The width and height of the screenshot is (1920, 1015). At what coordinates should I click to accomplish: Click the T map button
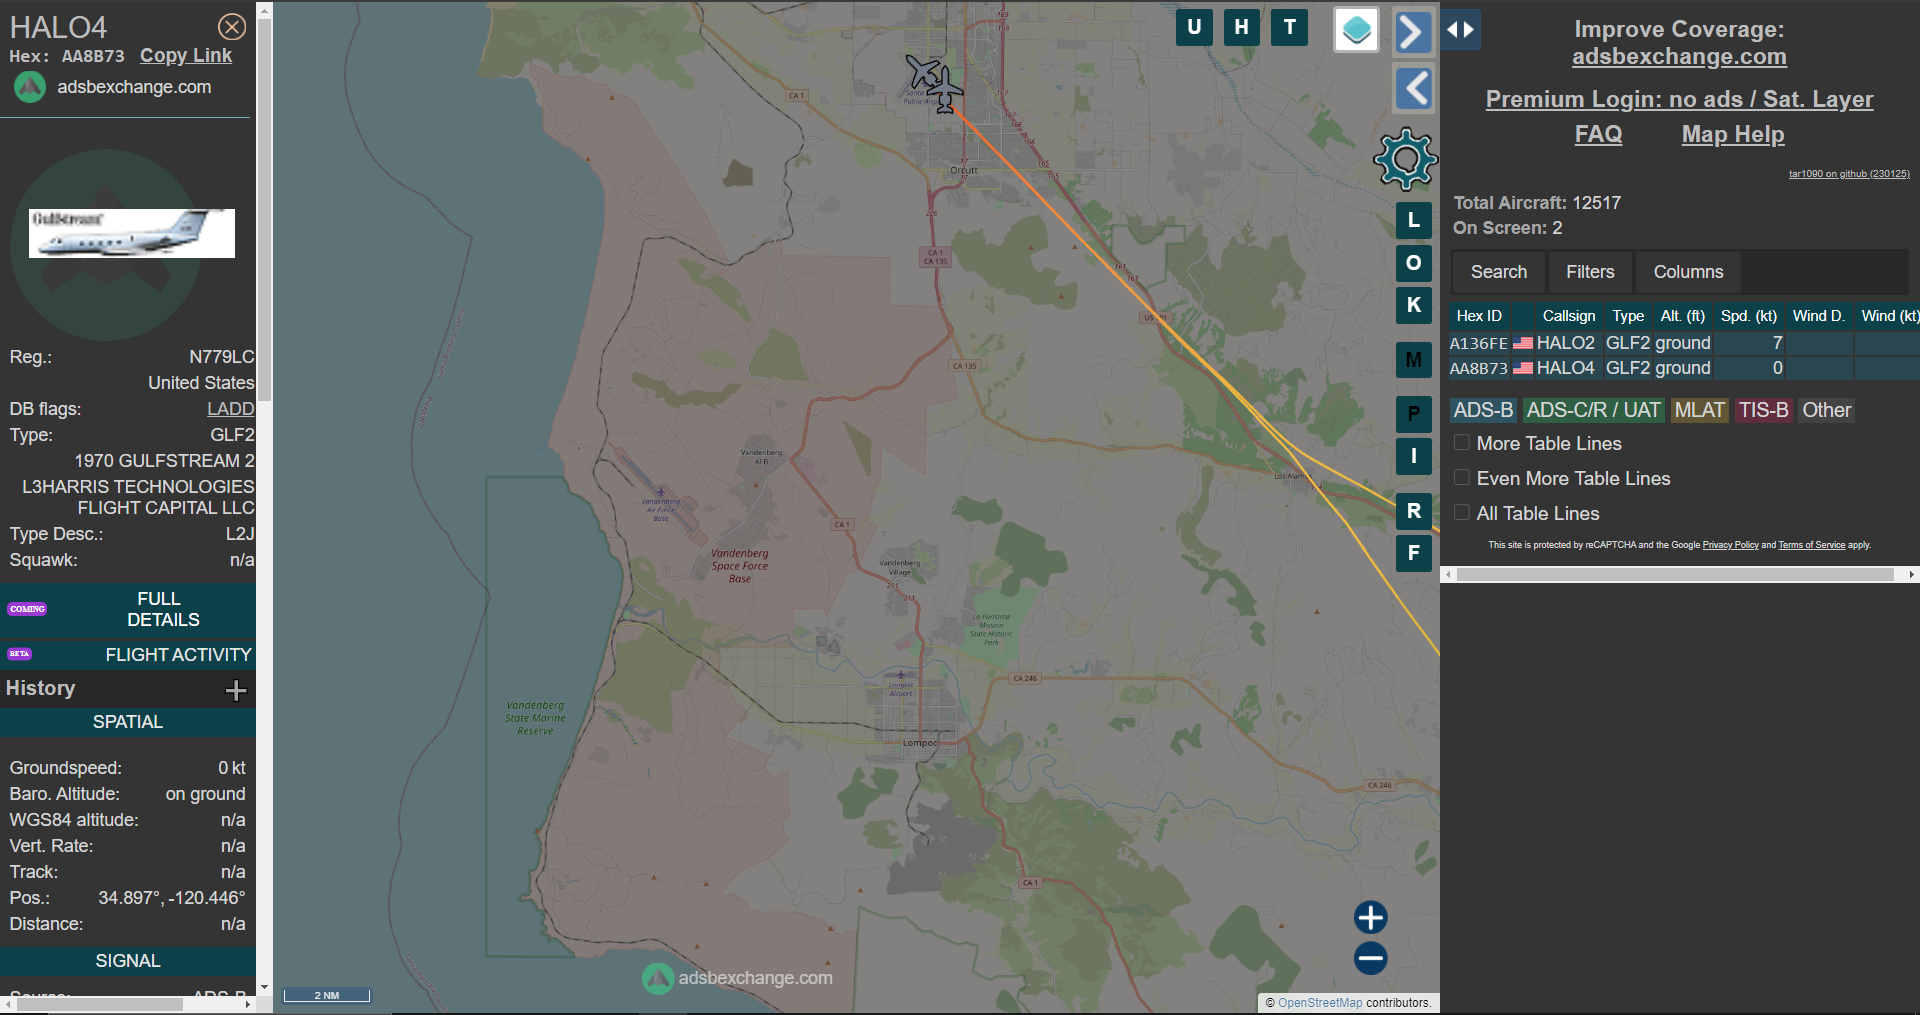1290,27
